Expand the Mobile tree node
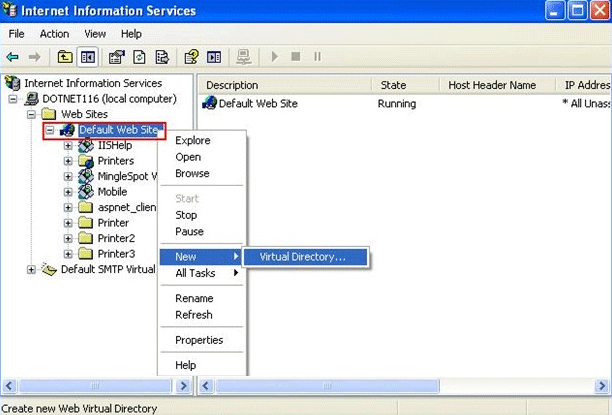The height and width of the screenshot is (415, 612). tap(68, 192)
